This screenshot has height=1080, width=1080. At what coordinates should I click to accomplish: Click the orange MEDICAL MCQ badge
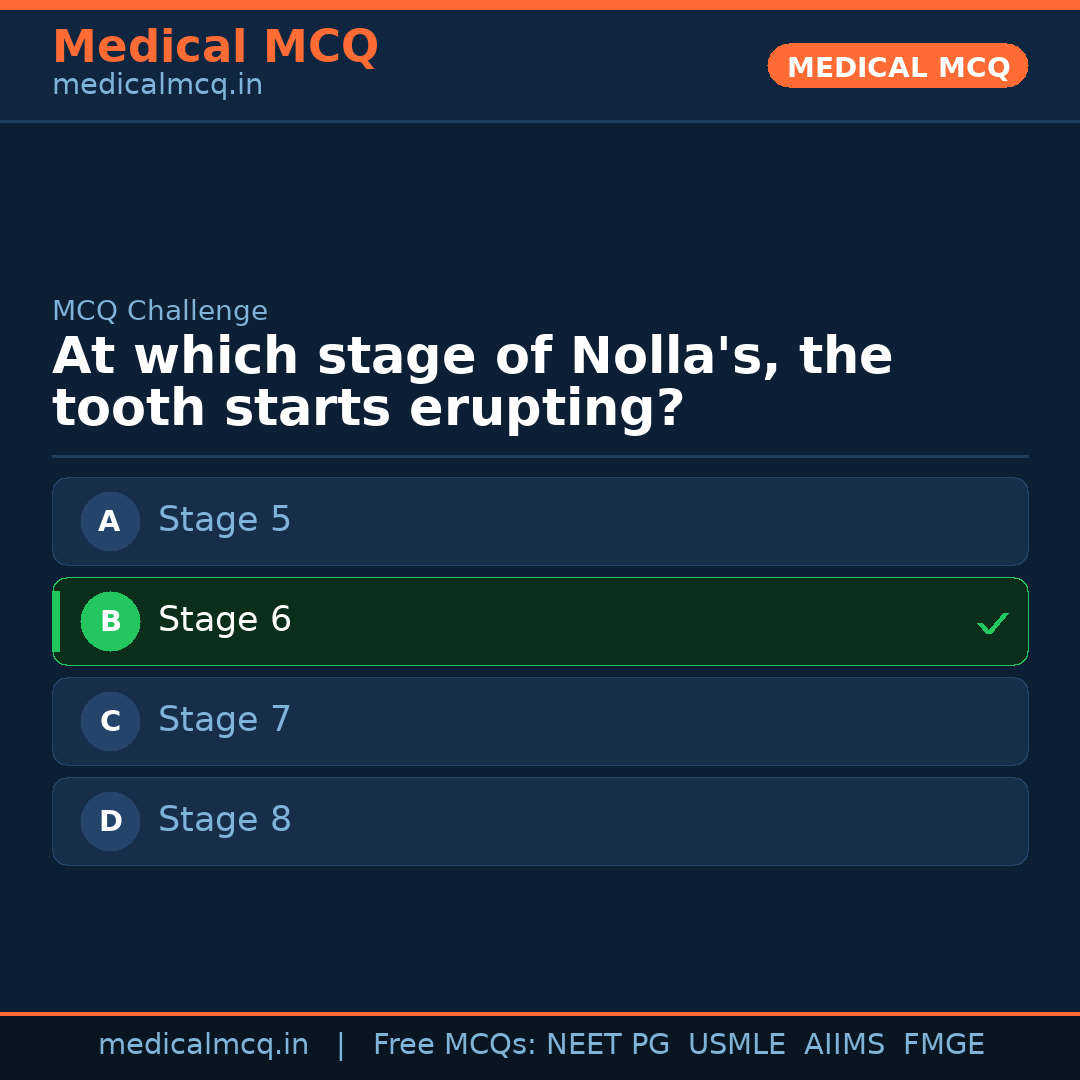click(x=897, y=66)
